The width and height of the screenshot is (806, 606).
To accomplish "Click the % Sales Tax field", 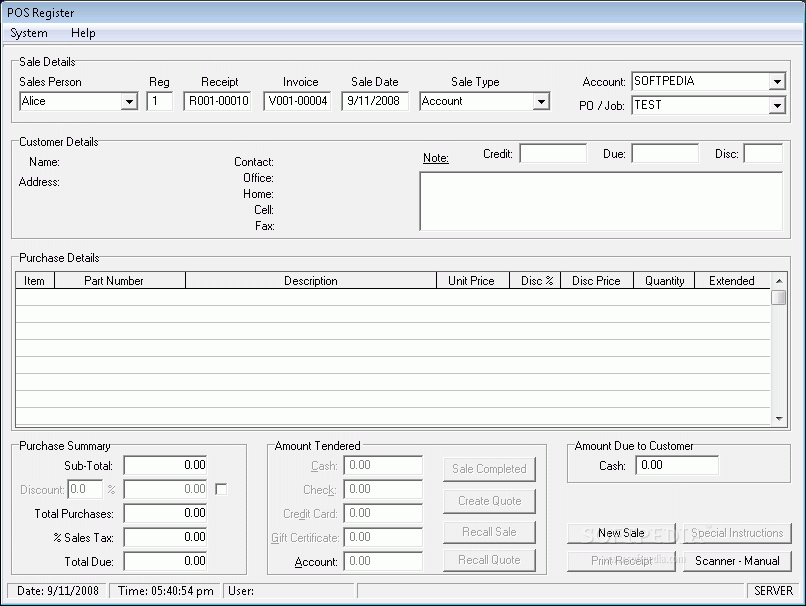I will pyautogui.click(x=165, y=538).
